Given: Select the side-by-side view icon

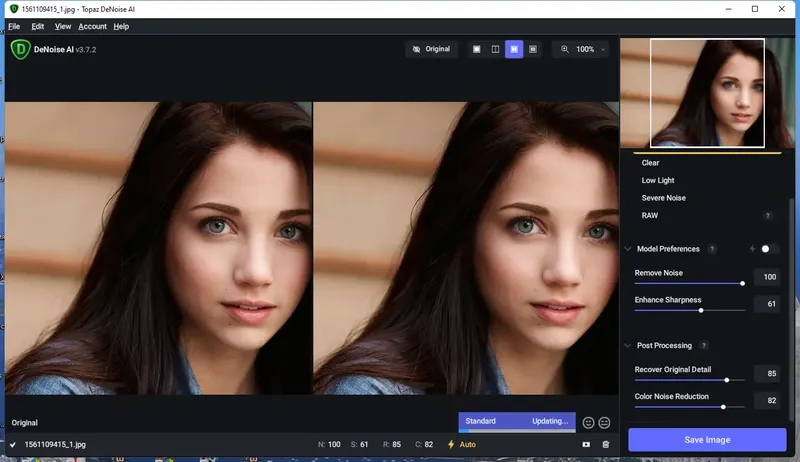Looking at the screenshot, I should [514, 49].
